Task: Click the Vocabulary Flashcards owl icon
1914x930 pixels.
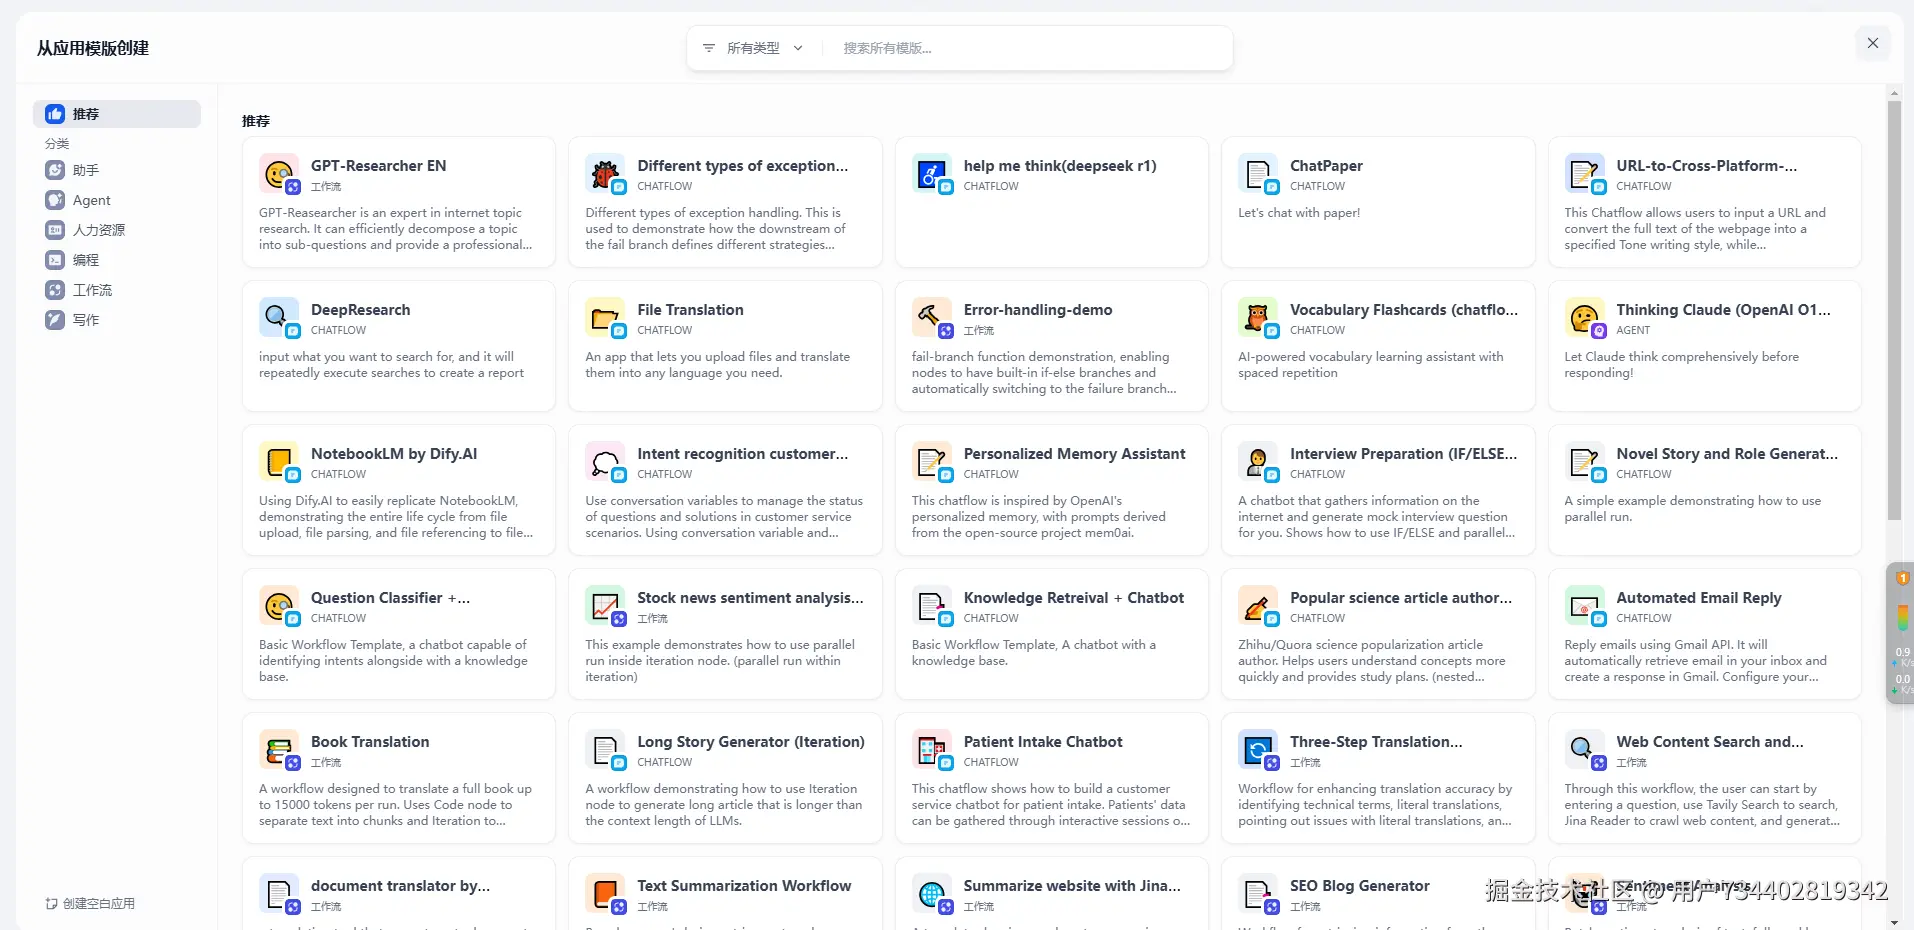Action: coord(1258,318)
